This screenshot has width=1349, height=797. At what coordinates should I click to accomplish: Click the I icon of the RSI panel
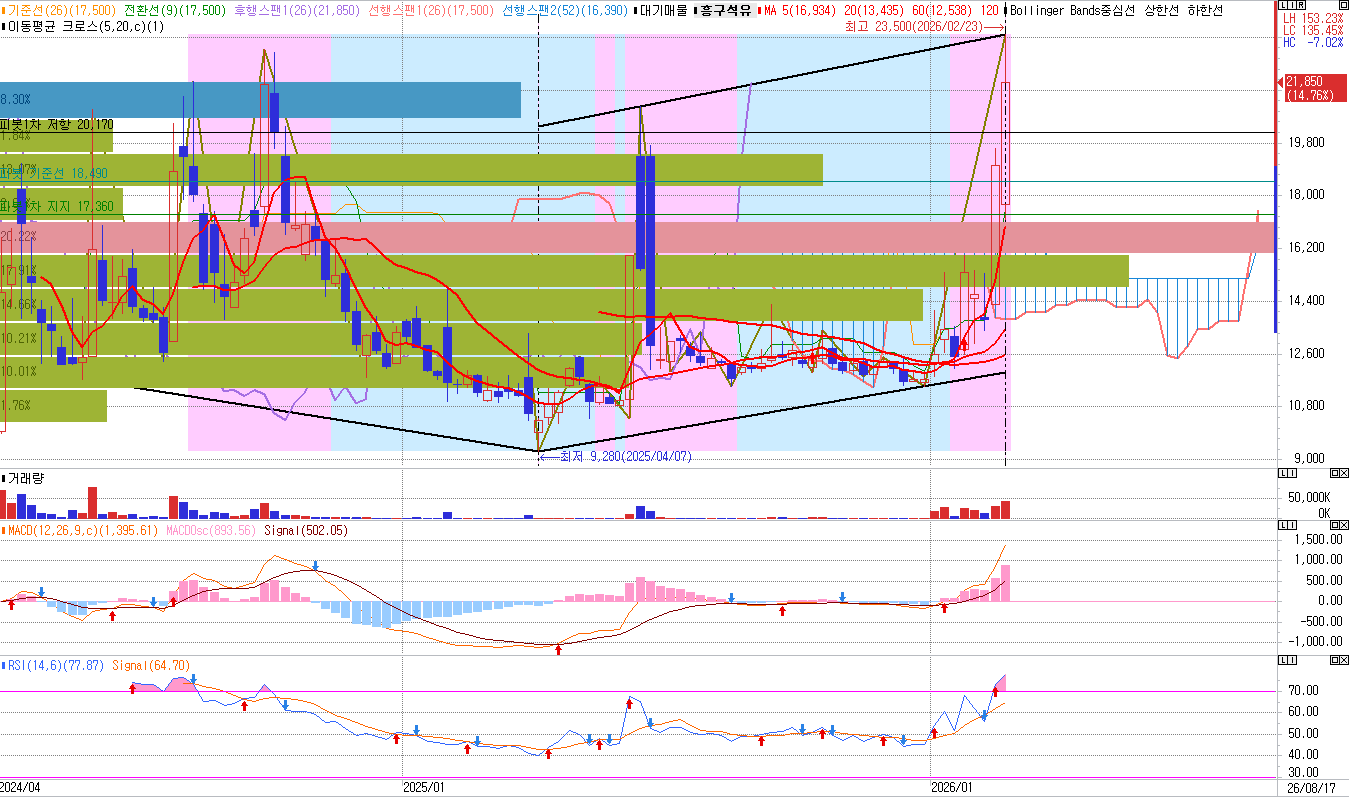1292,661
